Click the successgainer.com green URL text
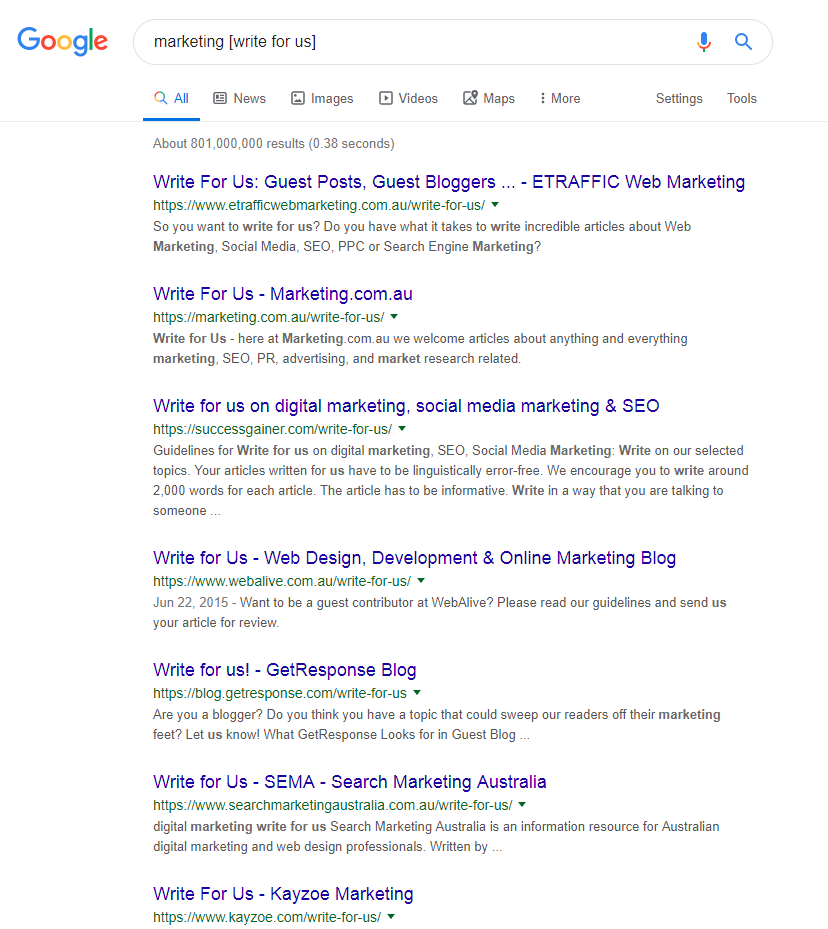 (272, 429)
